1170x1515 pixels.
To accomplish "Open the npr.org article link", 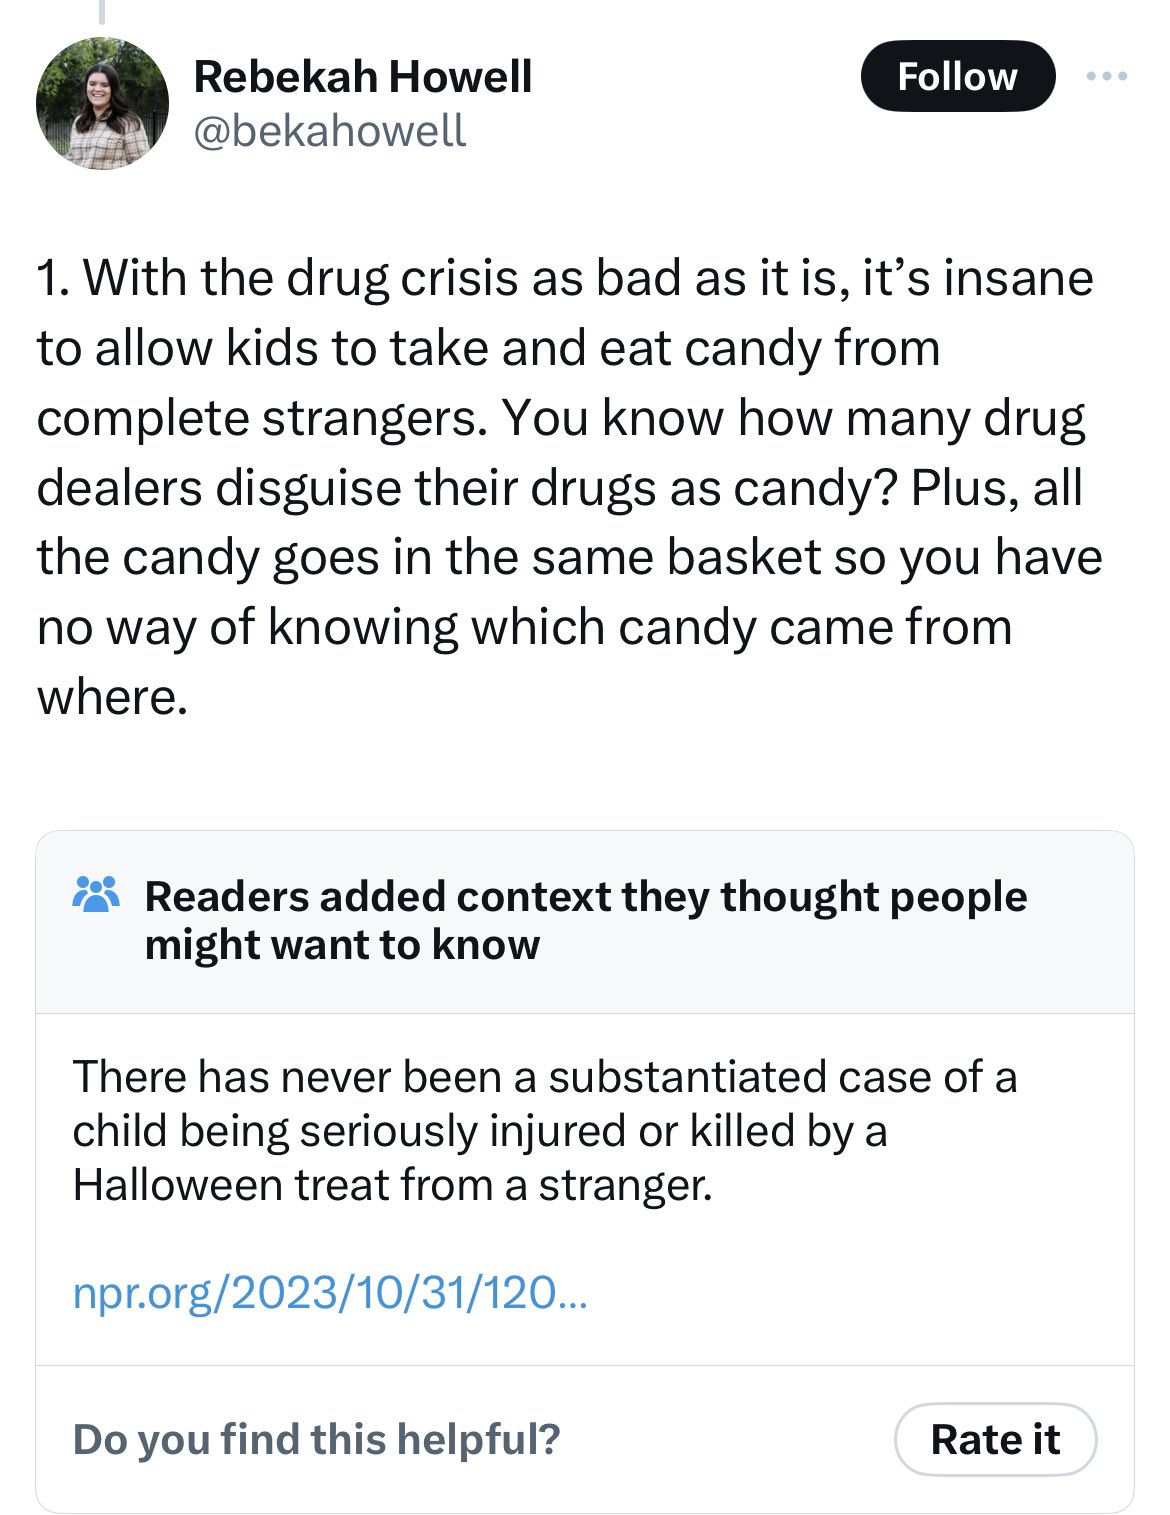I will click(330, 1293).
